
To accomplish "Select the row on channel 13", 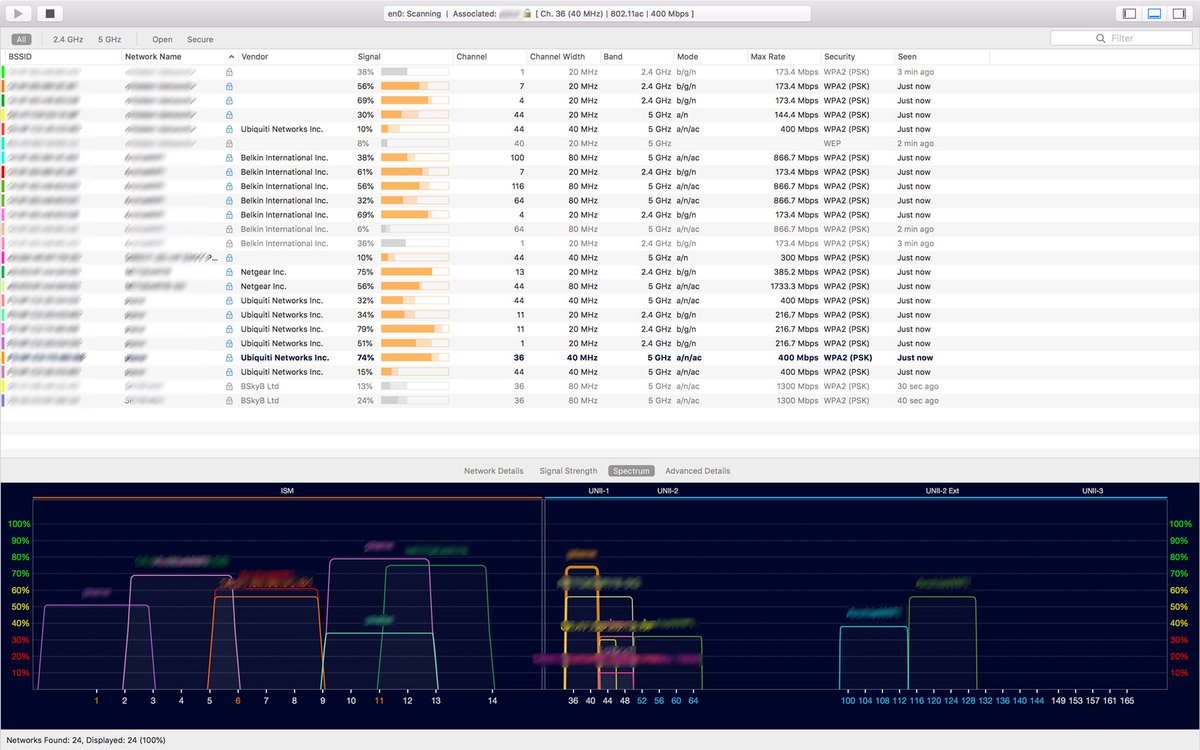I will [x=600, y=272].
